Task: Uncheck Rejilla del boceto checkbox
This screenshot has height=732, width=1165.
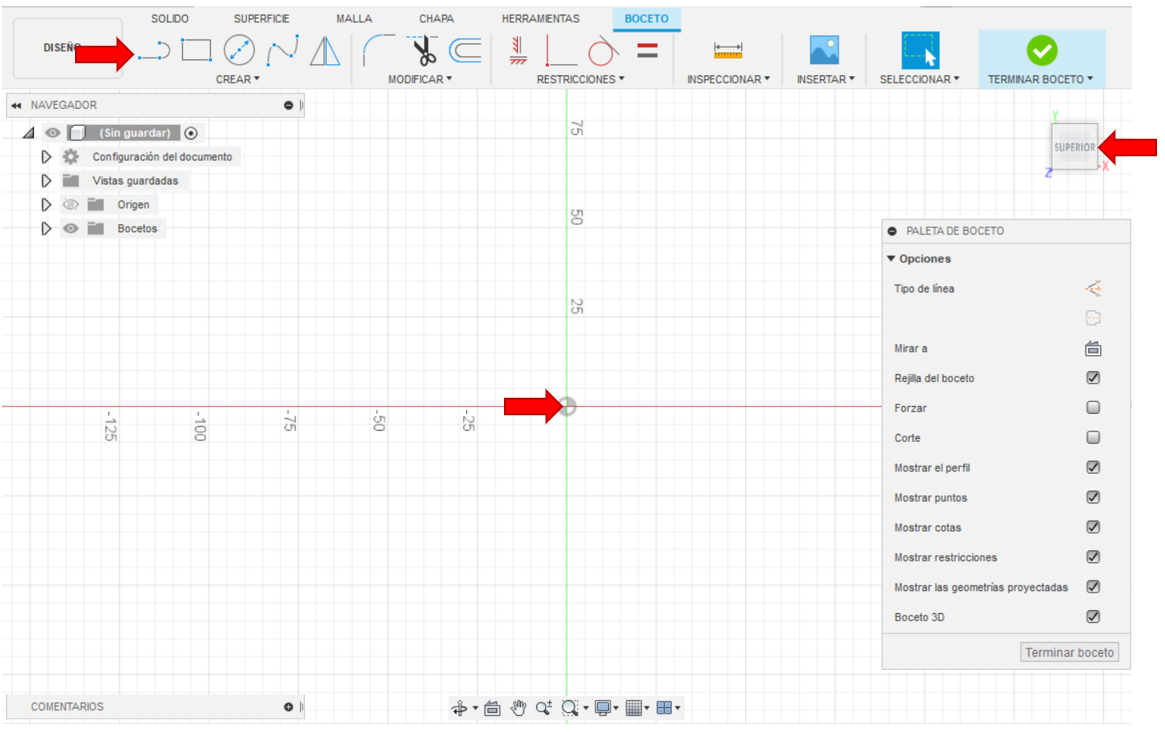Action: tap(1092, 378)
